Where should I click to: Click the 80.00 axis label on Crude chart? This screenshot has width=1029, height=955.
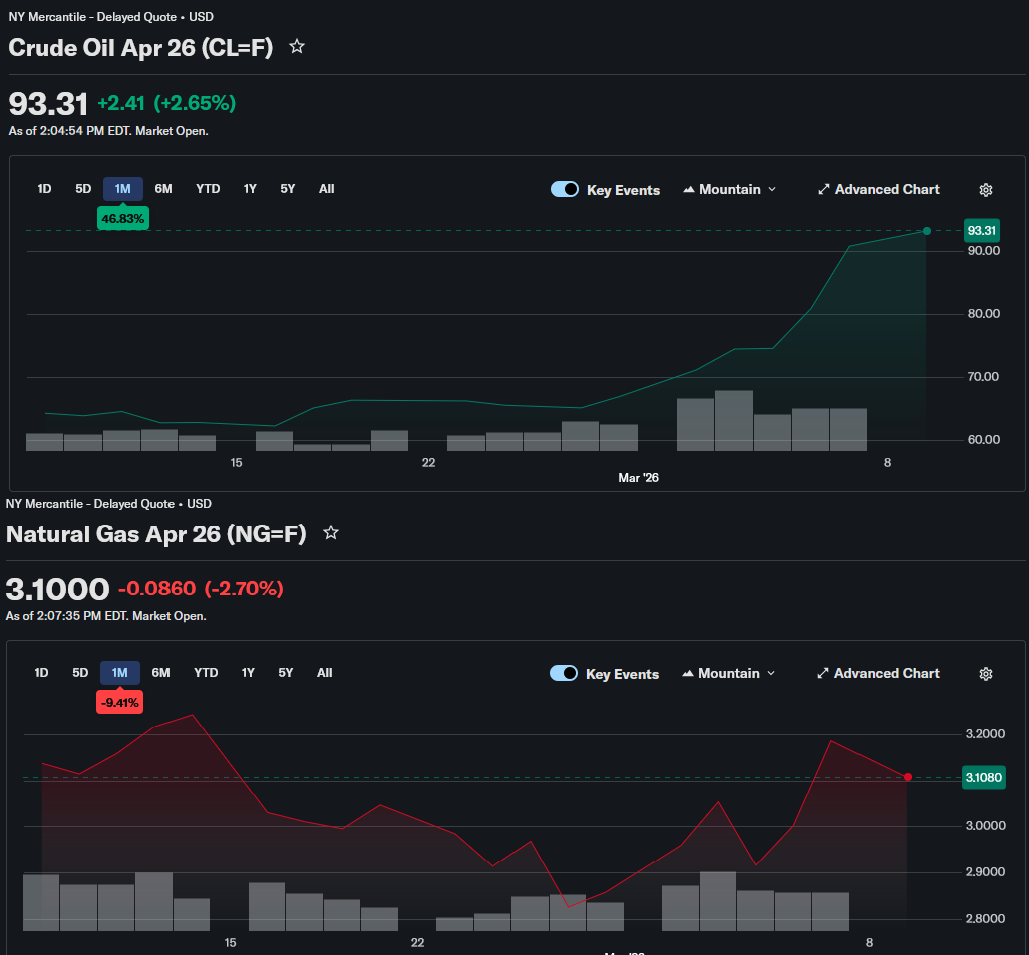[x=984, y=314]
